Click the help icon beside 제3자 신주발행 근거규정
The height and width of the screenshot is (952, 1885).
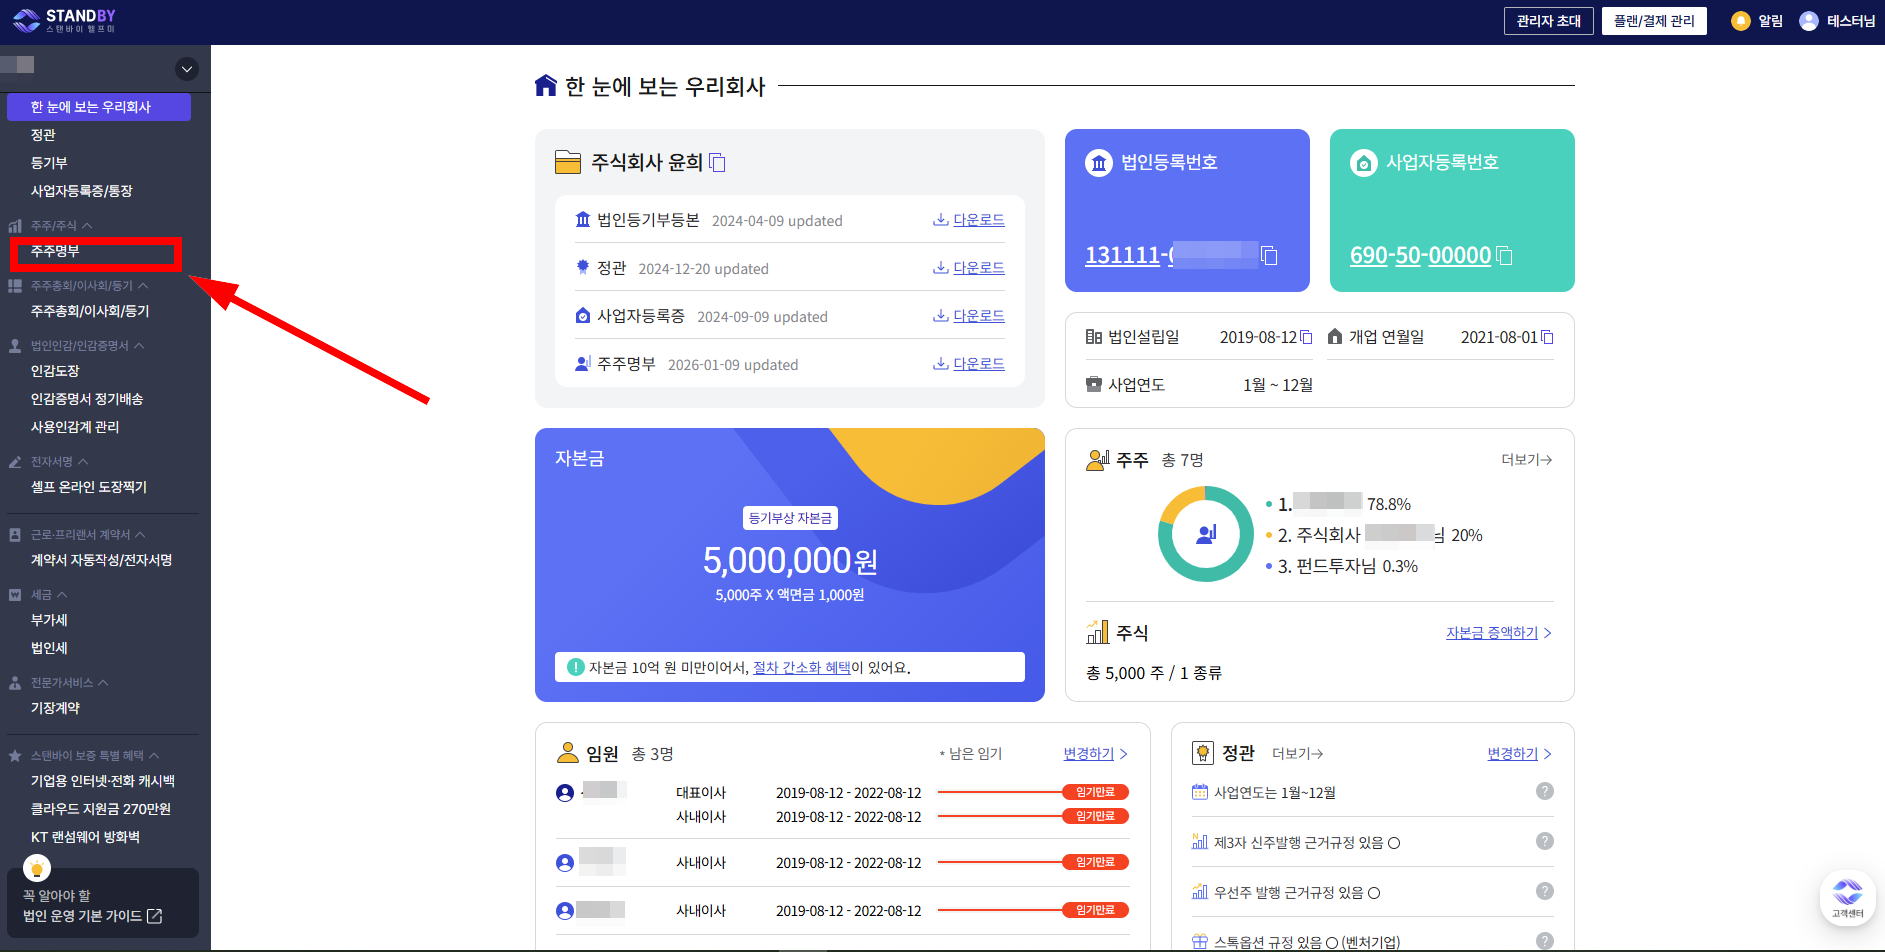[x=1544, y=841]
